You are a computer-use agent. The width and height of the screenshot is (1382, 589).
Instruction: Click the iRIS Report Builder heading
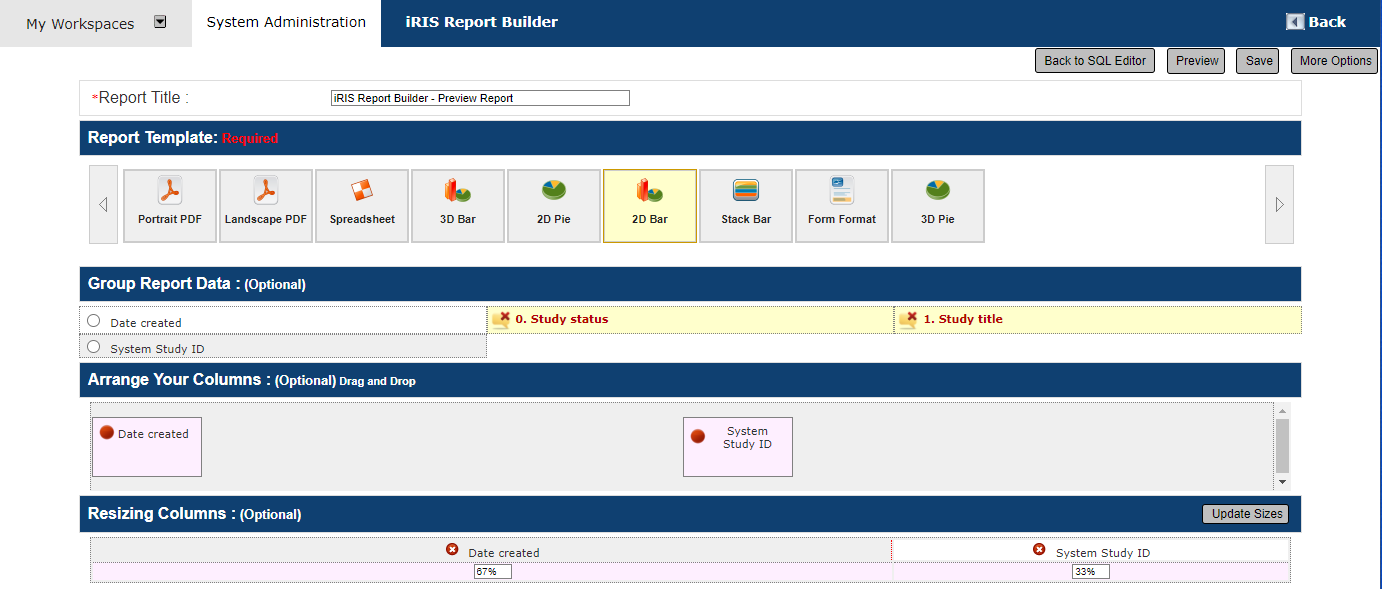(482, 22)
